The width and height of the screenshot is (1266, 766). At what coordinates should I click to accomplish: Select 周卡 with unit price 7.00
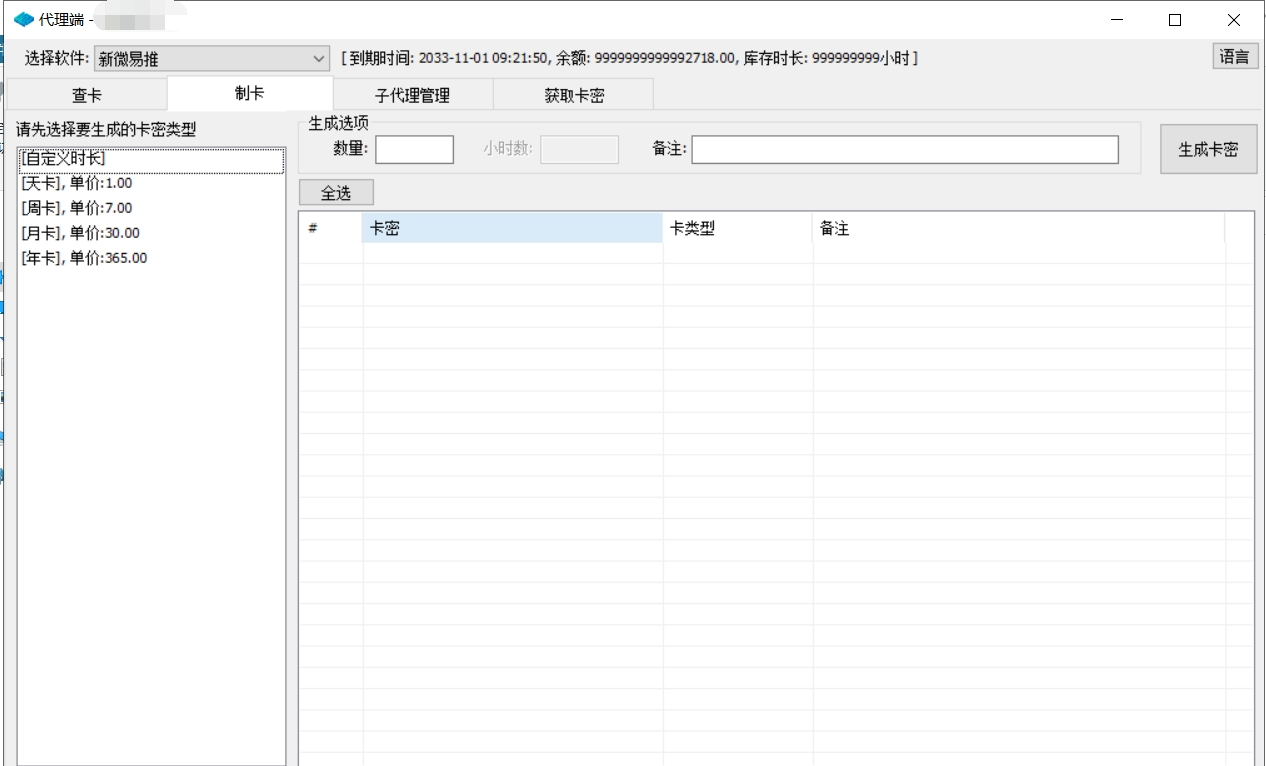point(77,208)
